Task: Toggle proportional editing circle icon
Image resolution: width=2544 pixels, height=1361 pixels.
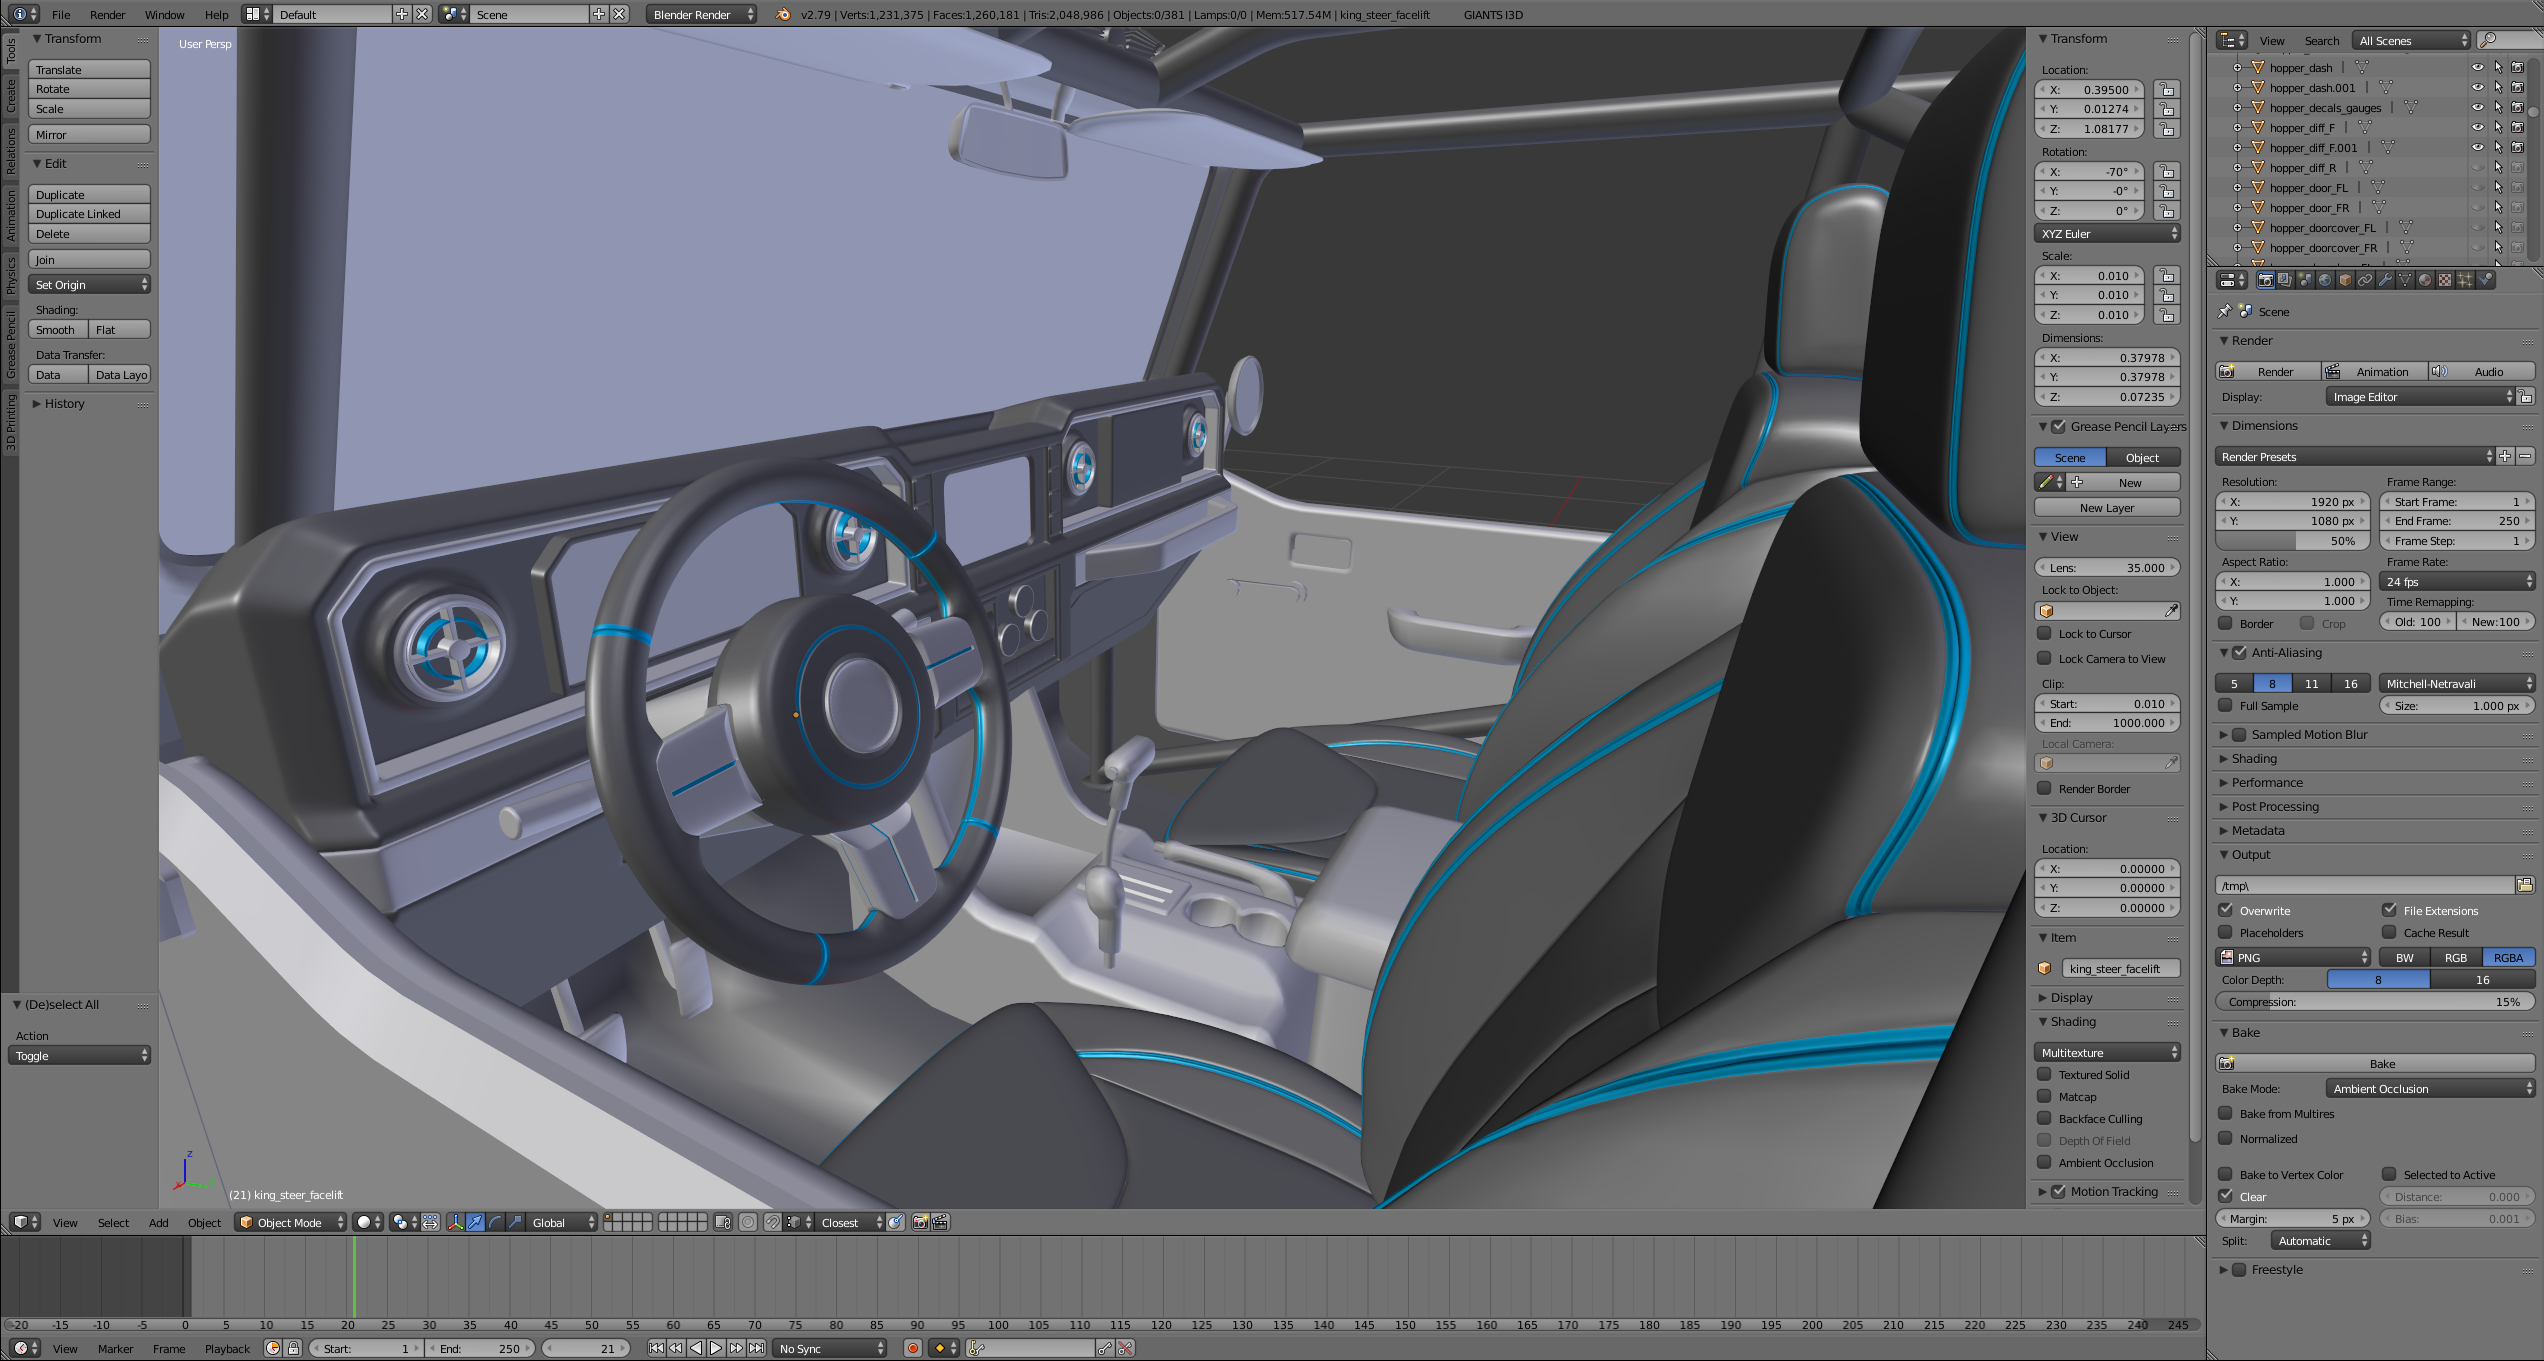Action: [x=748, y=1222]
